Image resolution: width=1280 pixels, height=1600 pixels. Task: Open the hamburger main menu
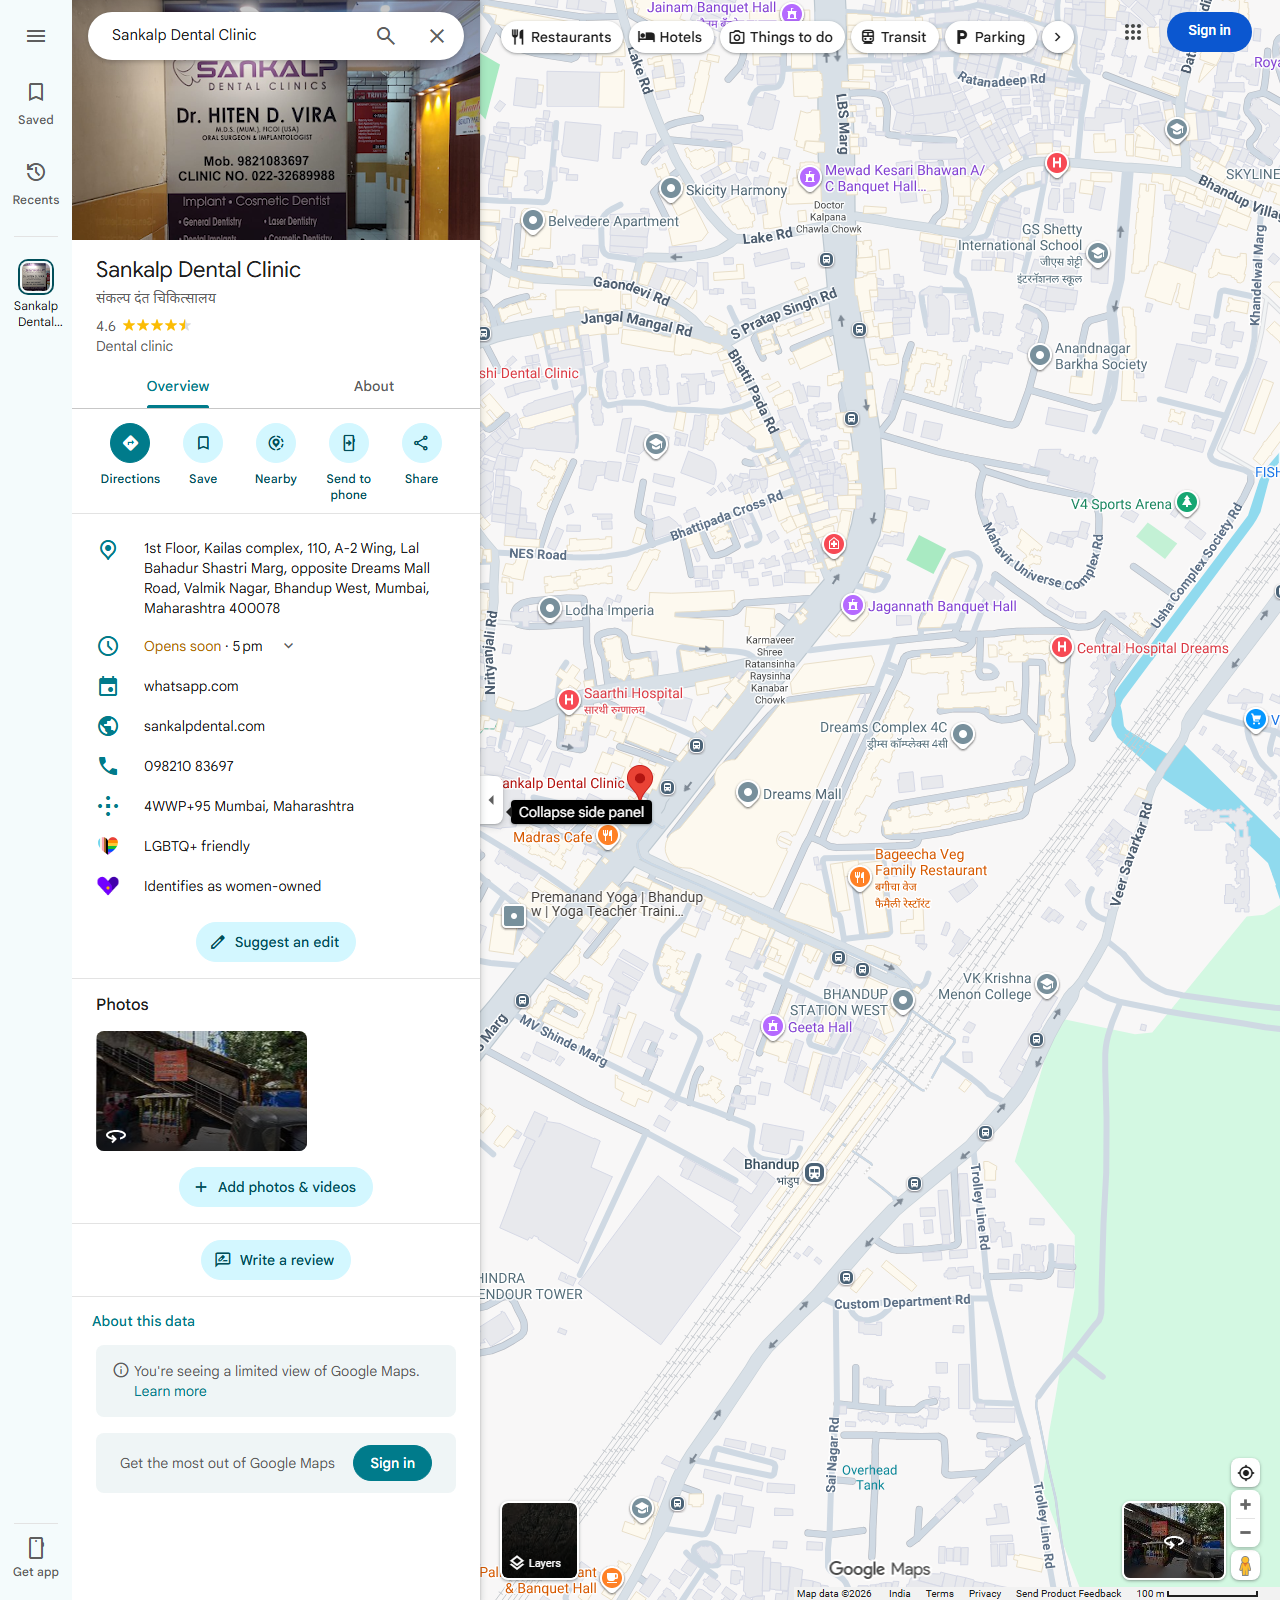(36, 36)
